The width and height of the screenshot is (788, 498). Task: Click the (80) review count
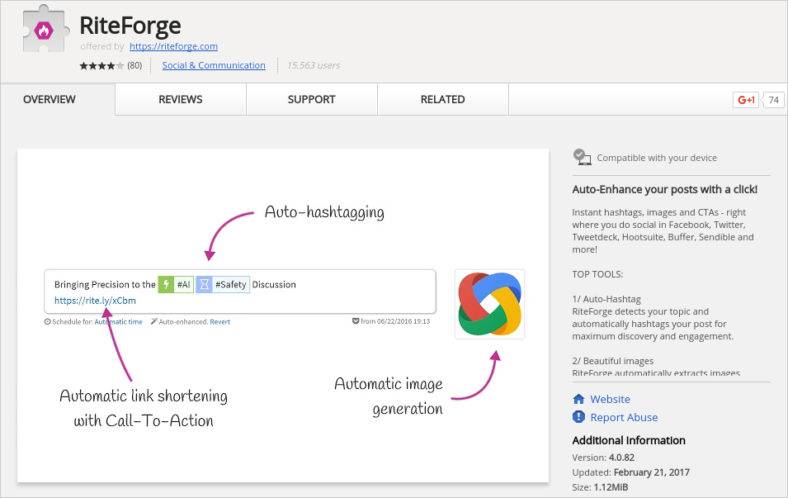coord(134,65)
